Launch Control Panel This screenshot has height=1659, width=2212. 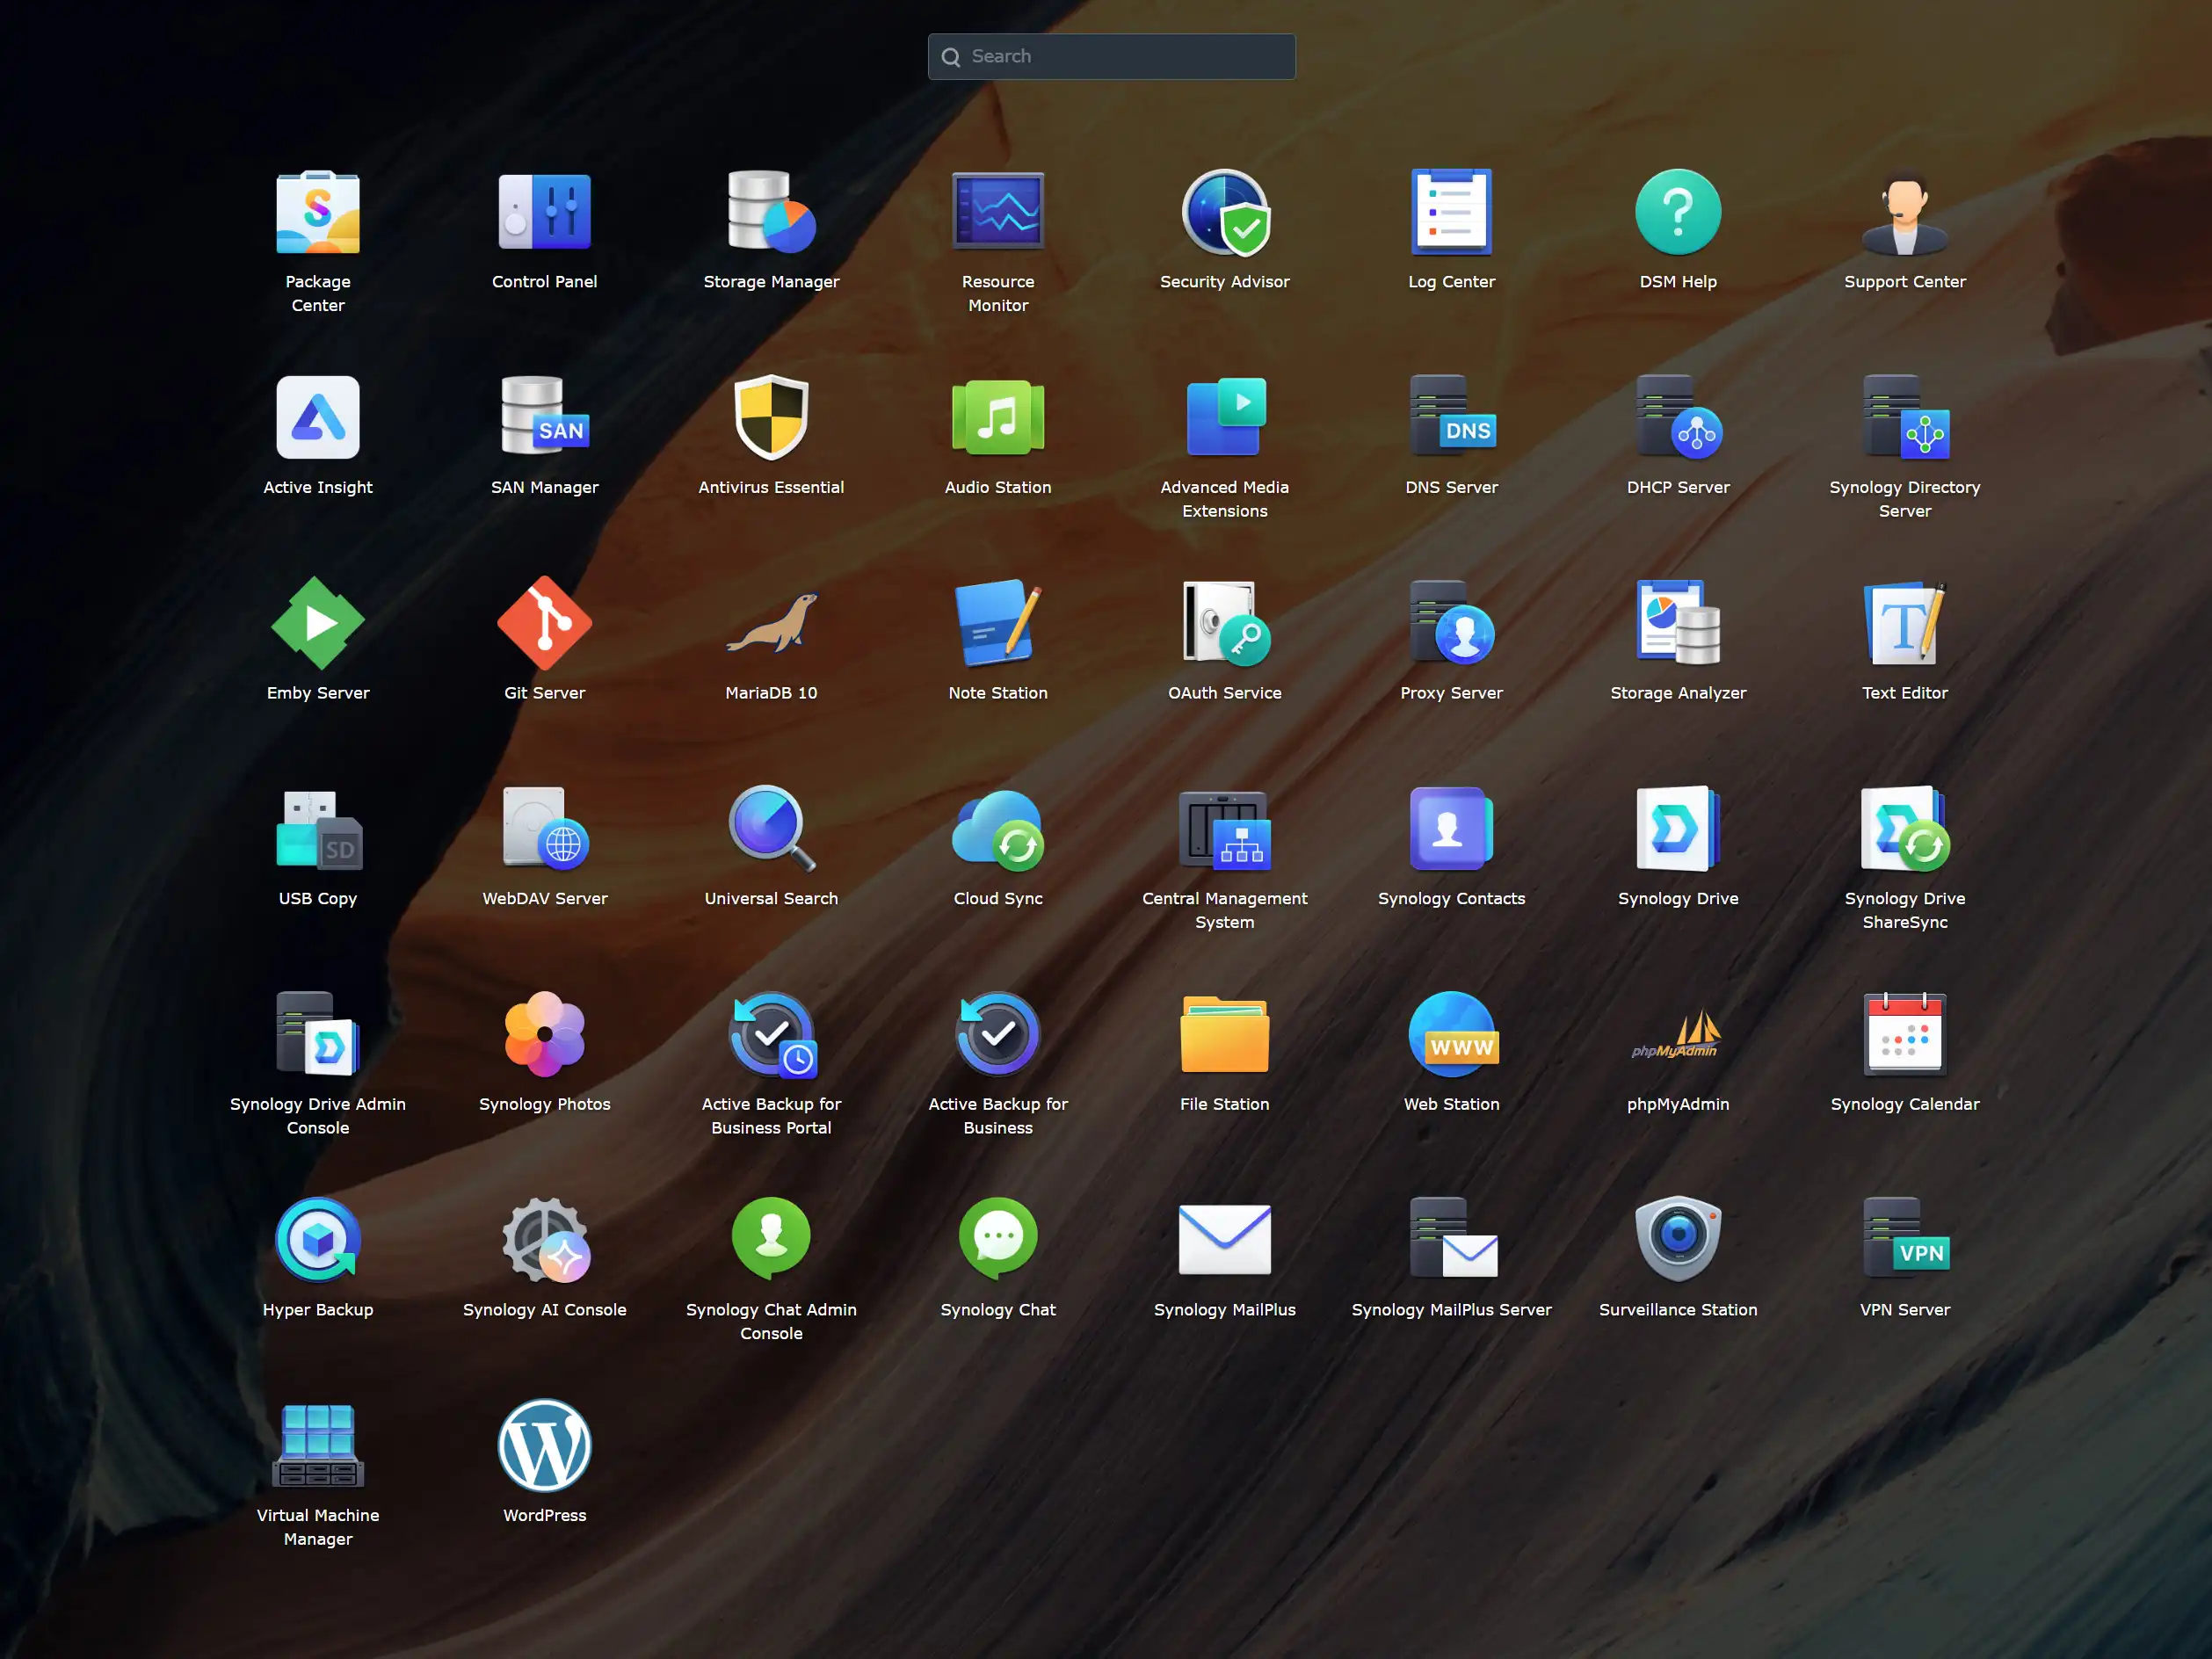[x=544, y=213]
